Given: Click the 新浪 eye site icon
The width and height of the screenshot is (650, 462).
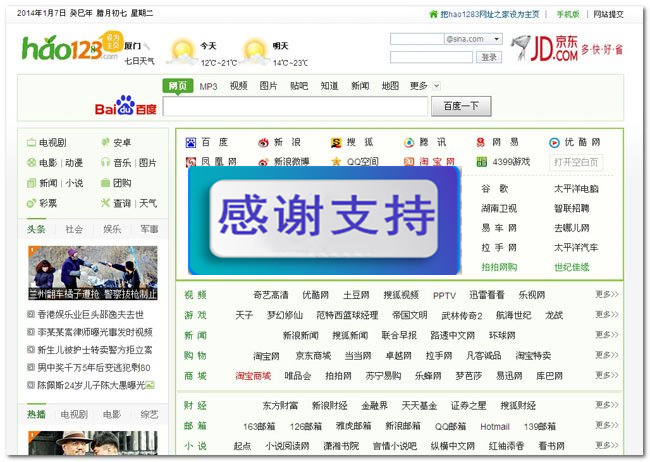Looking at the screenshot, I should click(x=263, y=143).
